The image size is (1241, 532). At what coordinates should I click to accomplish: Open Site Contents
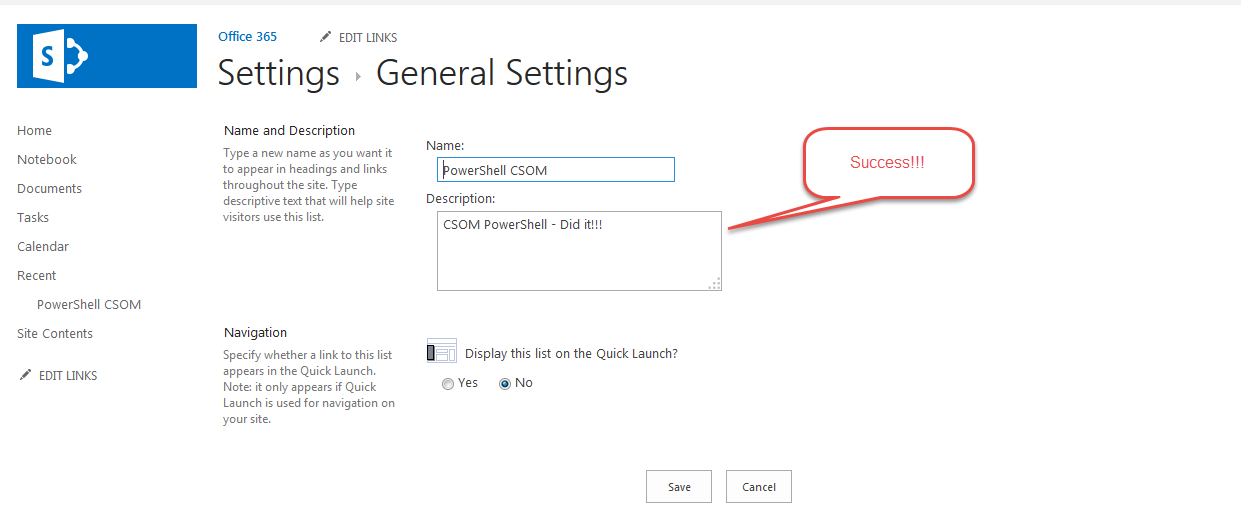(x=55, y=334)
